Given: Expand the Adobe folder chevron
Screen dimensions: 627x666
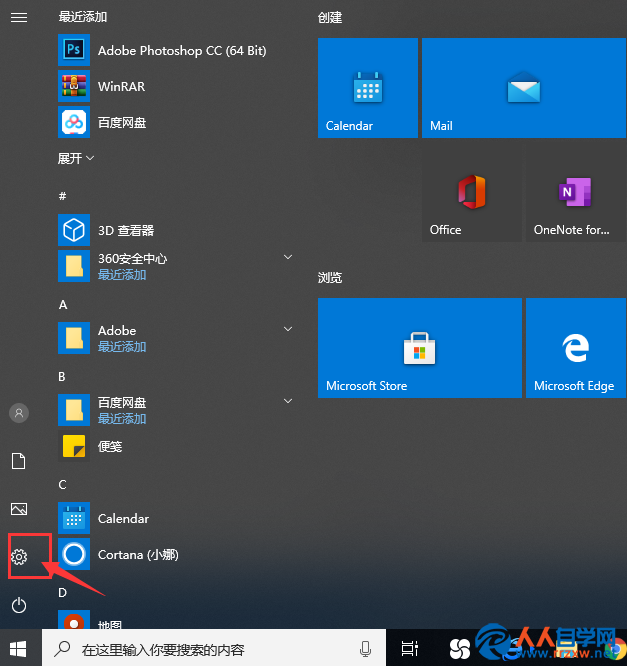Looking at the screenshot, I should (x=288, y=329).
